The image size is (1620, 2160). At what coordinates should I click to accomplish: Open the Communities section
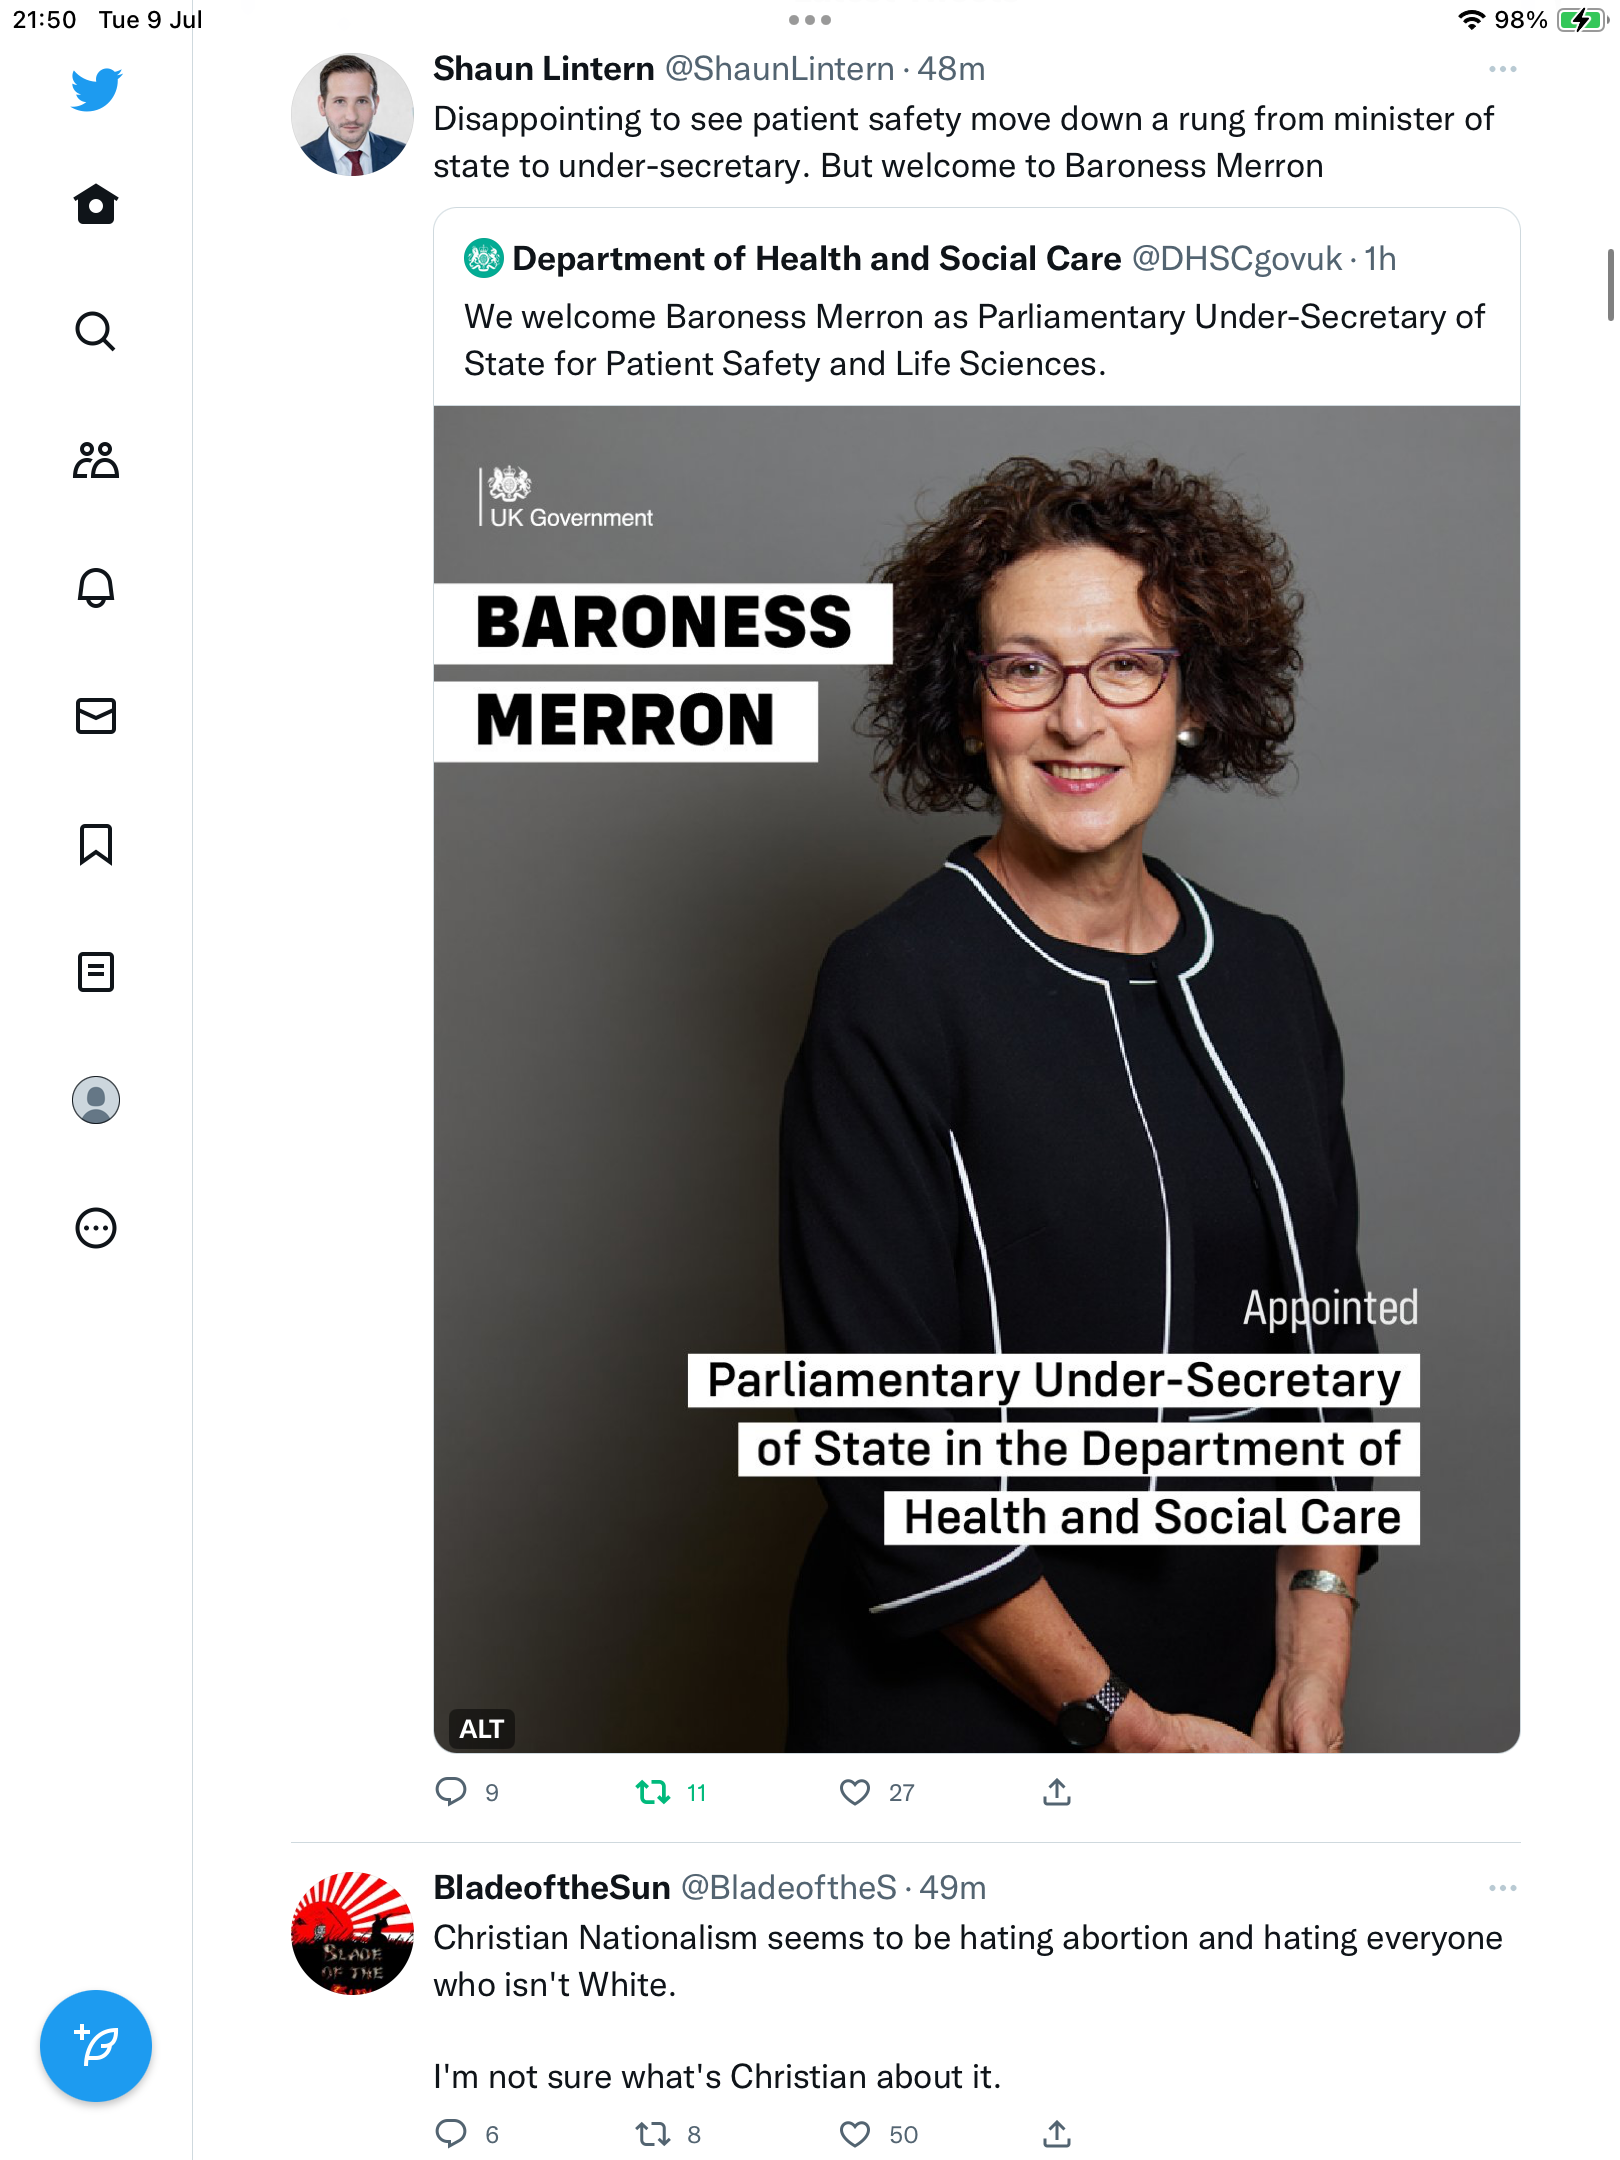click(96, 460)
